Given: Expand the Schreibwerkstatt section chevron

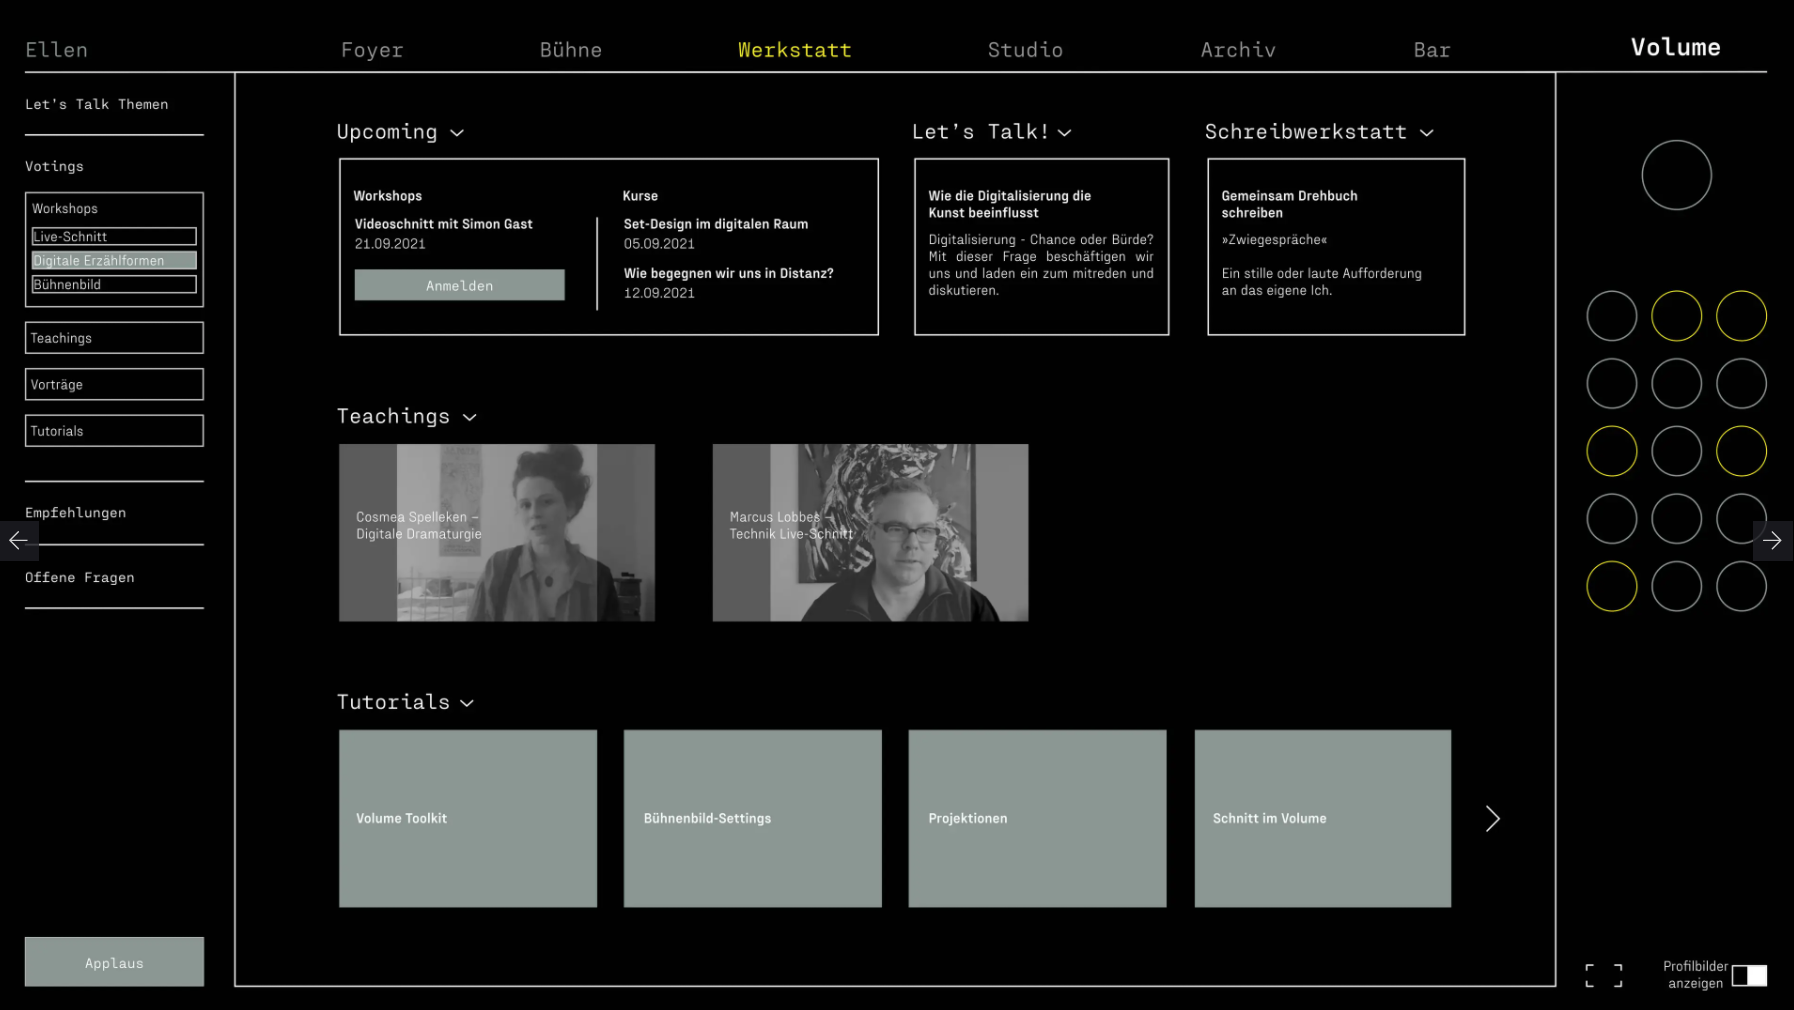Looking at the screenshot, I should coord(1427,133).
